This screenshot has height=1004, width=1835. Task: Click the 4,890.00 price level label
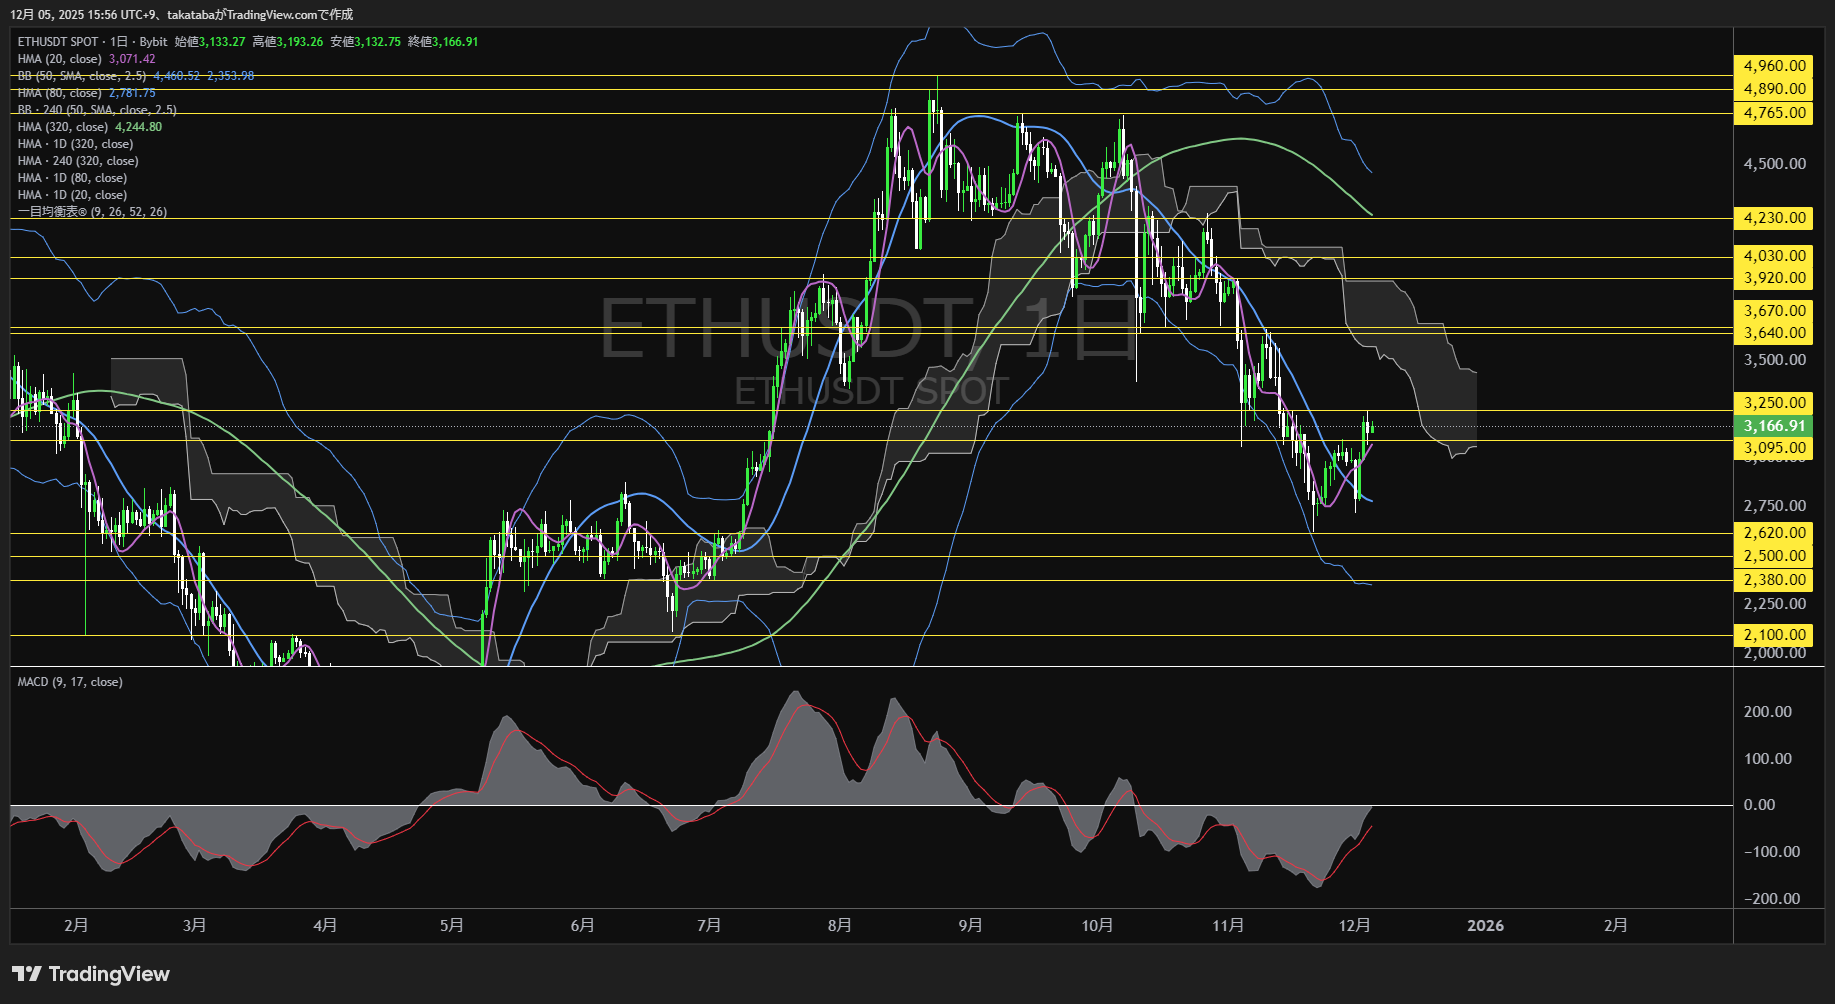tap(1774, 89)
